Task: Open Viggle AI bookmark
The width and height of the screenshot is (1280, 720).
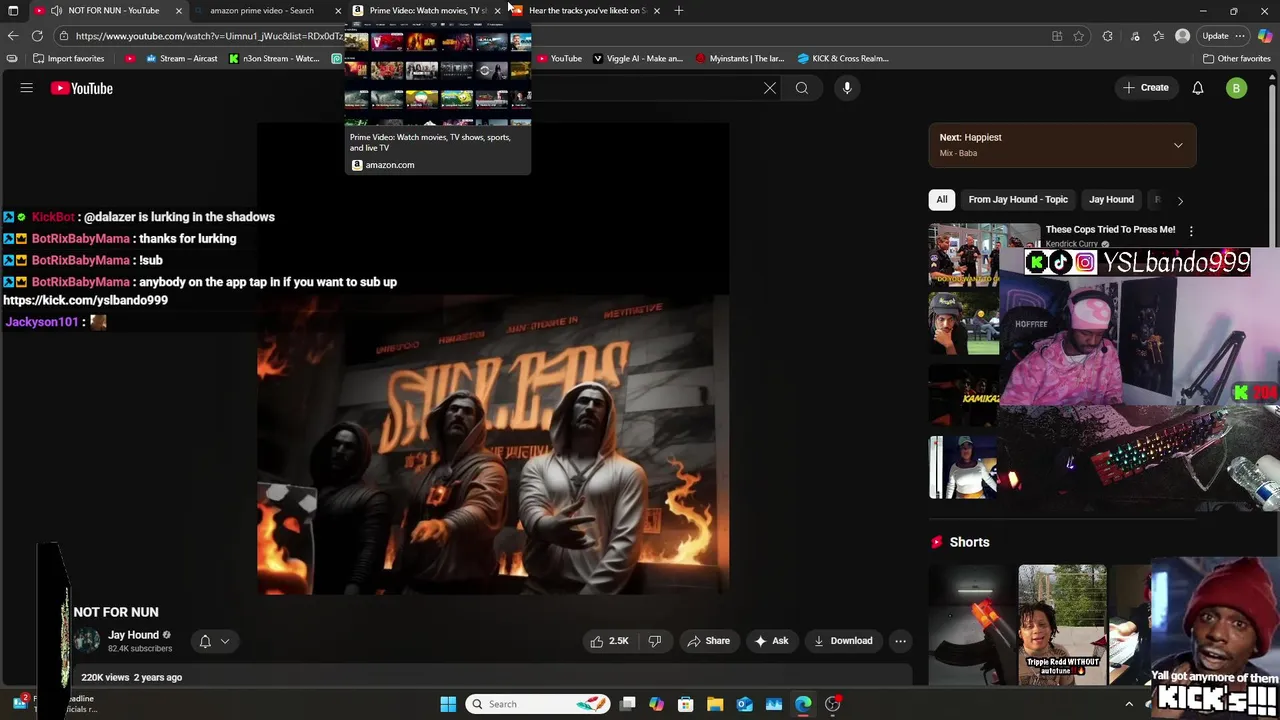Action: [637, 58]
